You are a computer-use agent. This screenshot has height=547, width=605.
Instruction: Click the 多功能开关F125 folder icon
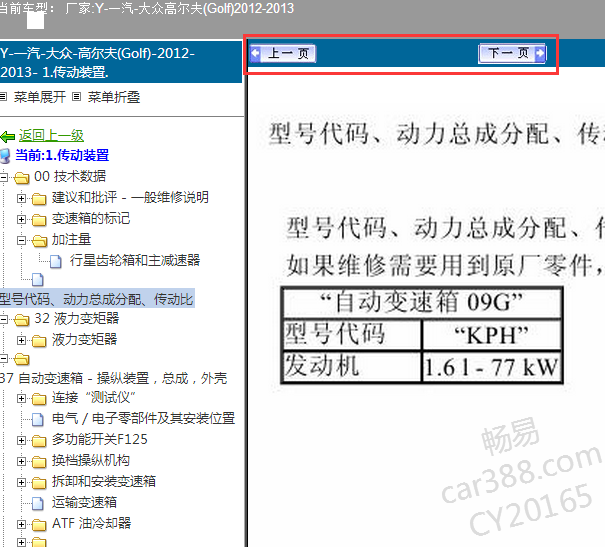39,441
